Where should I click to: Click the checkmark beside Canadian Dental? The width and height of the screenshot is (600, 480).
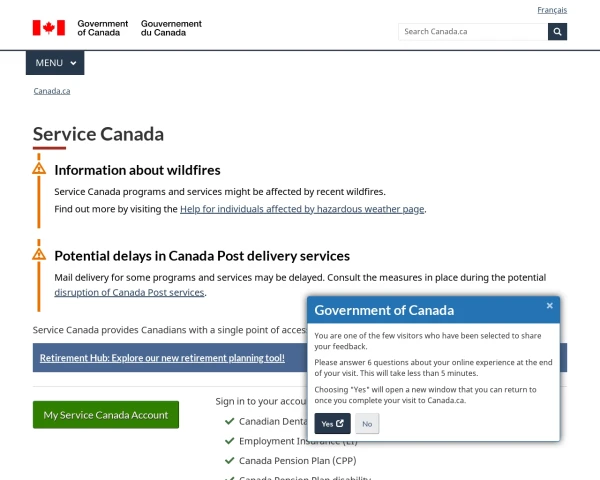230,421
